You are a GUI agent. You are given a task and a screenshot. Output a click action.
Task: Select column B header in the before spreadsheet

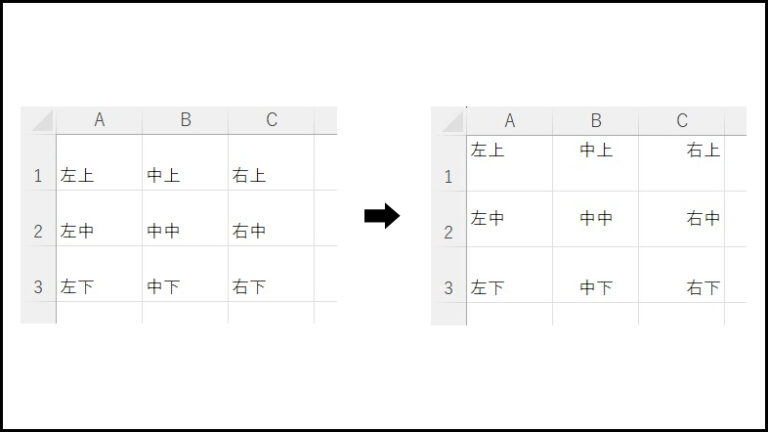(x=185, y=120)
